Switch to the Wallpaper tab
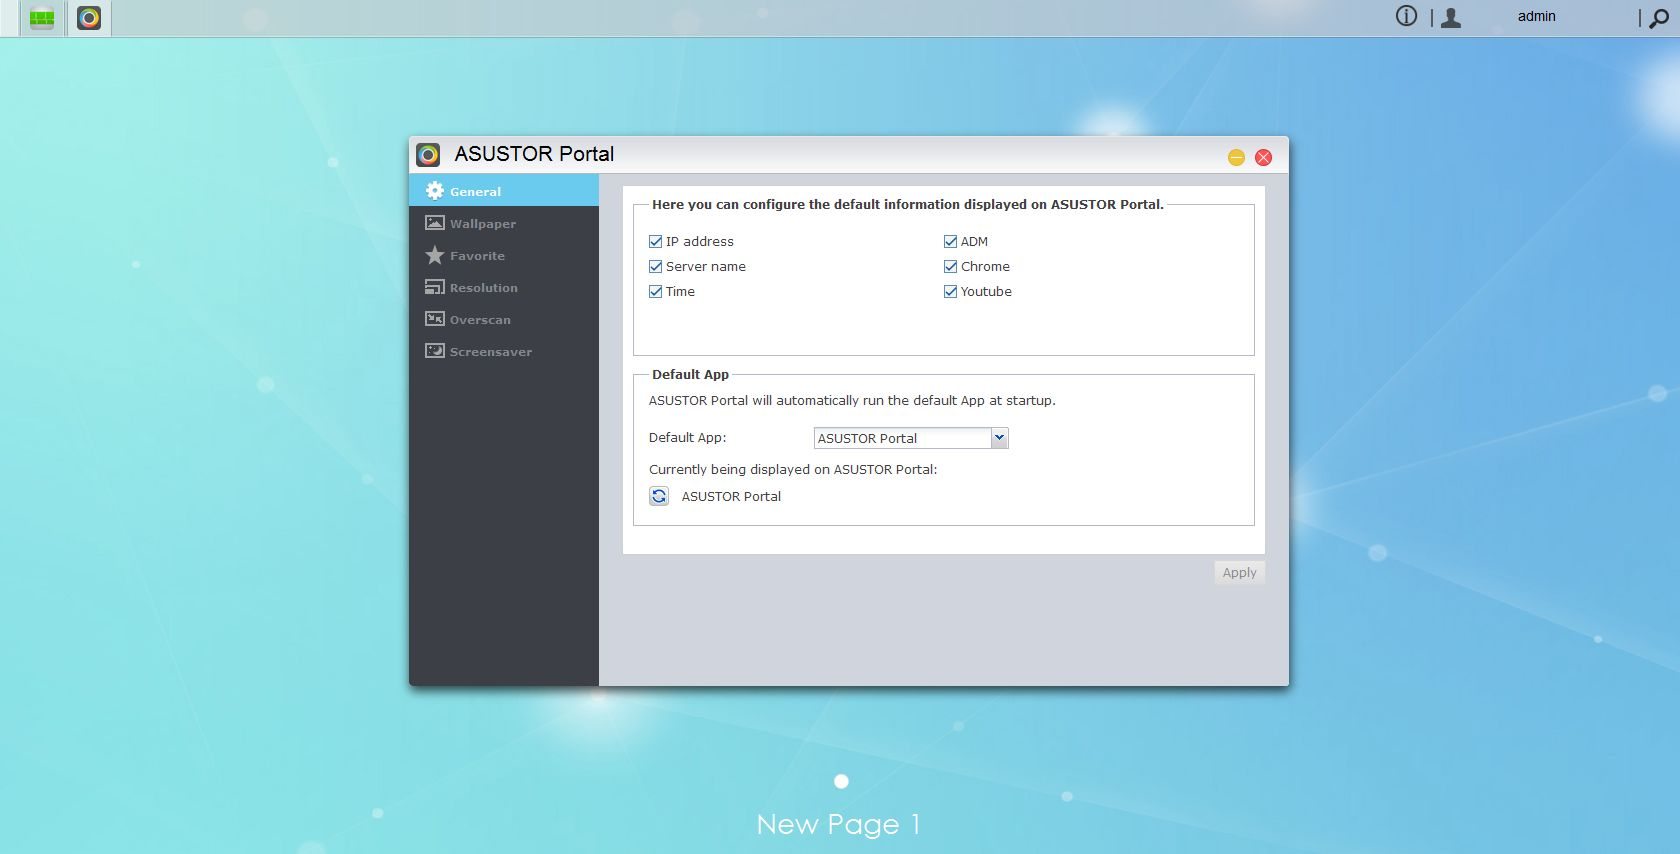This screenshot has height=854, width=1680. [504, 223]
